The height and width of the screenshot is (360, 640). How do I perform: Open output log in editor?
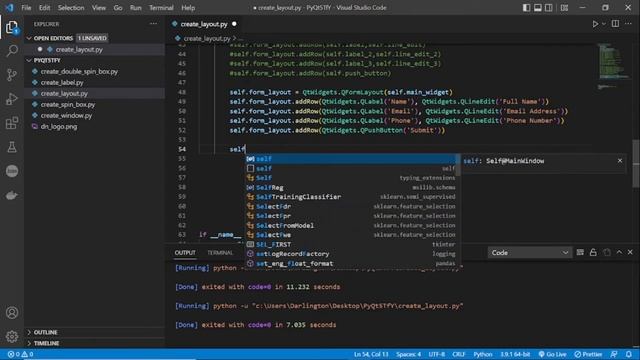607,253
